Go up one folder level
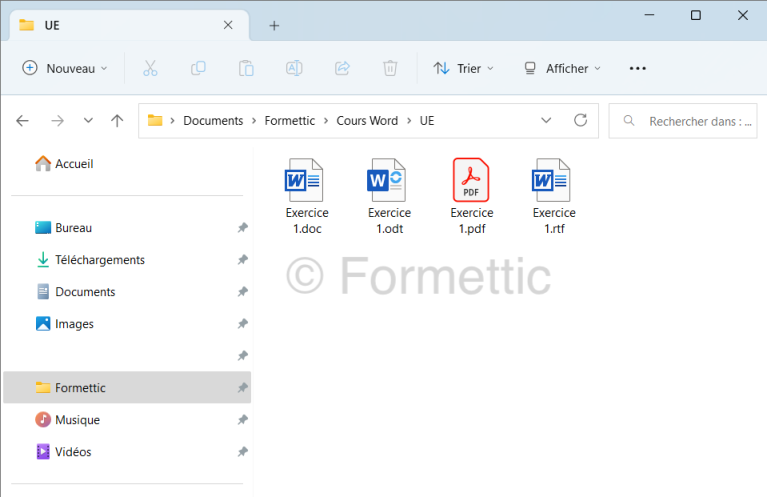Viewport: 767px width, 497px height. point(117,120)
